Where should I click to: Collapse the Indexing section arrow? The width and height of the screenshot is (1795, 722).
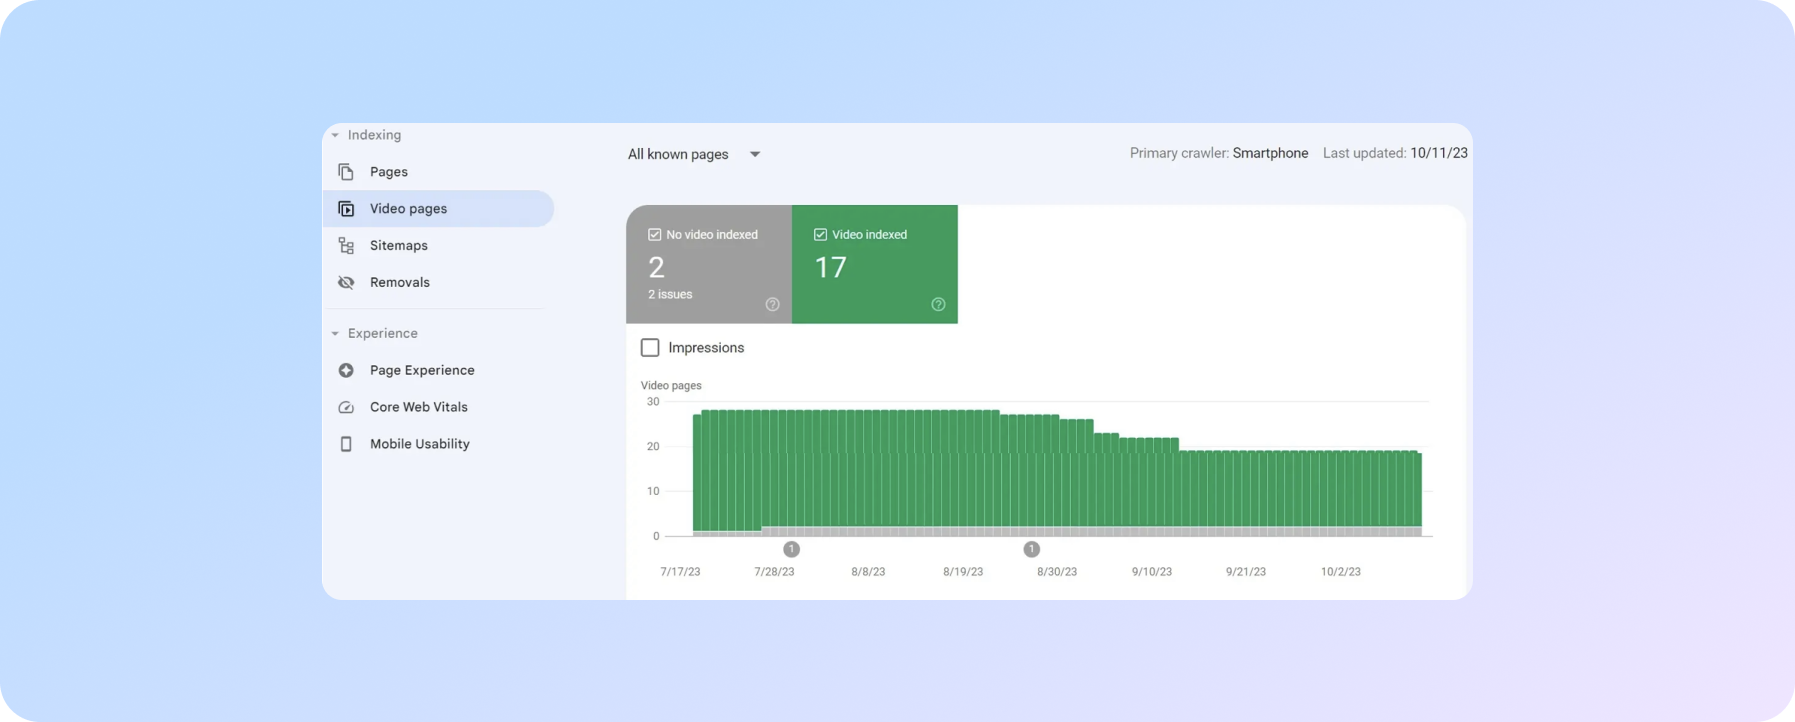coord(335,135)
